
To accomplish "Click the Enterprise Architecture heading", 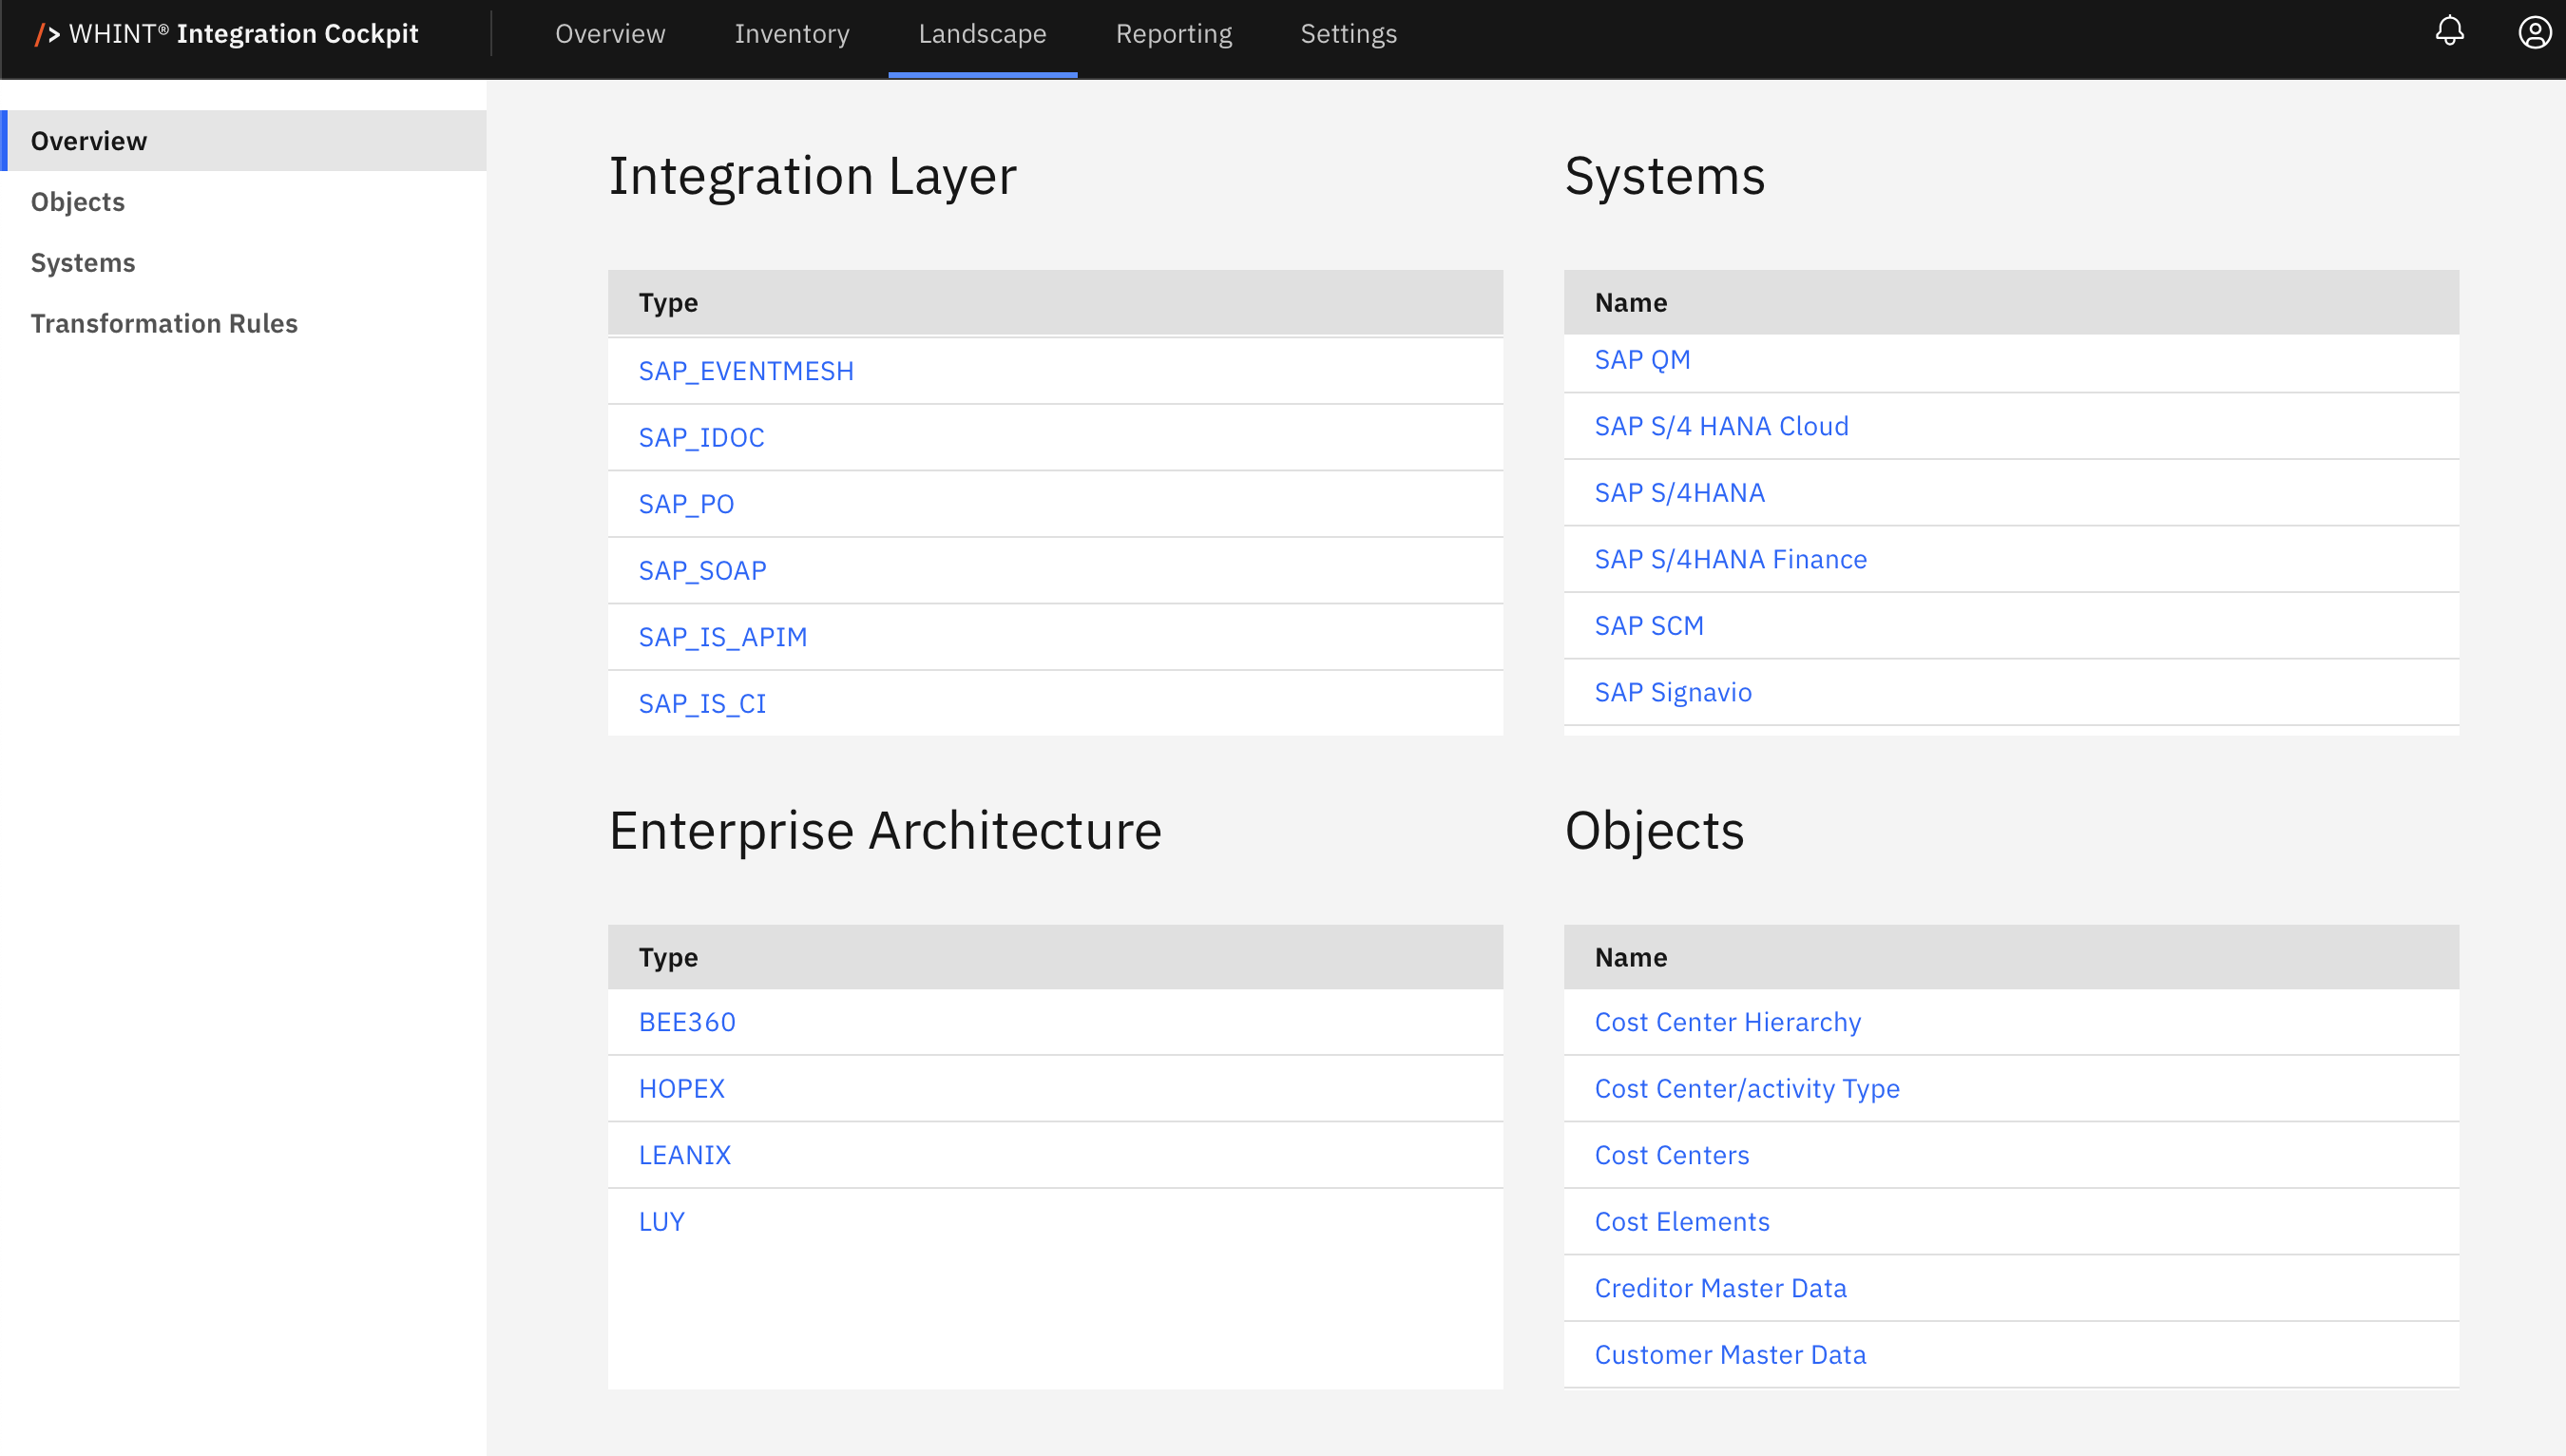I will click(885, 831).
